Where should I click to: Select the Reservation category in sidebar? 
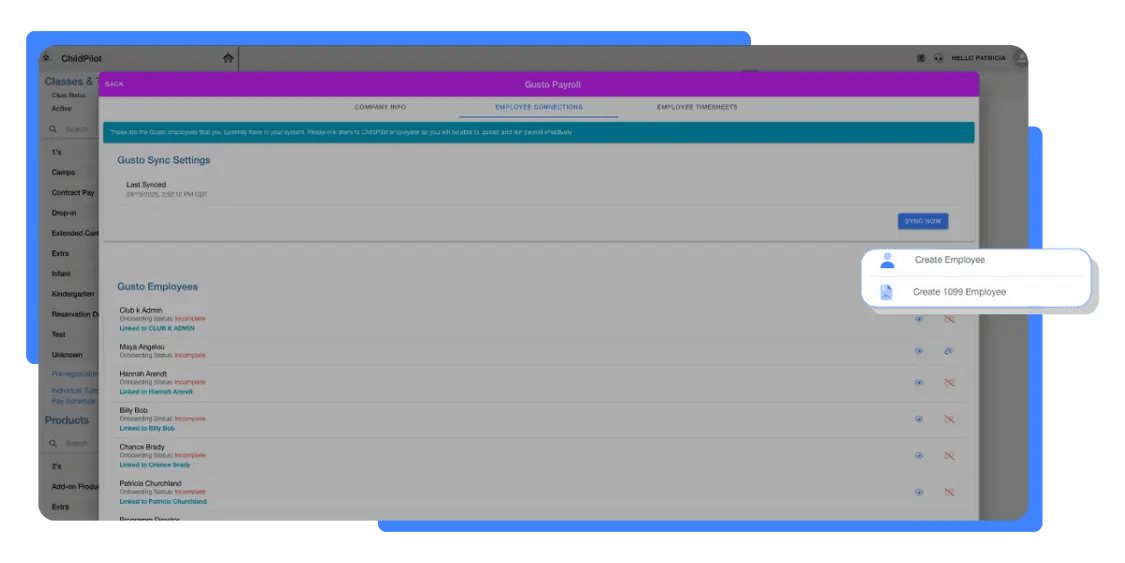(75, 314)
